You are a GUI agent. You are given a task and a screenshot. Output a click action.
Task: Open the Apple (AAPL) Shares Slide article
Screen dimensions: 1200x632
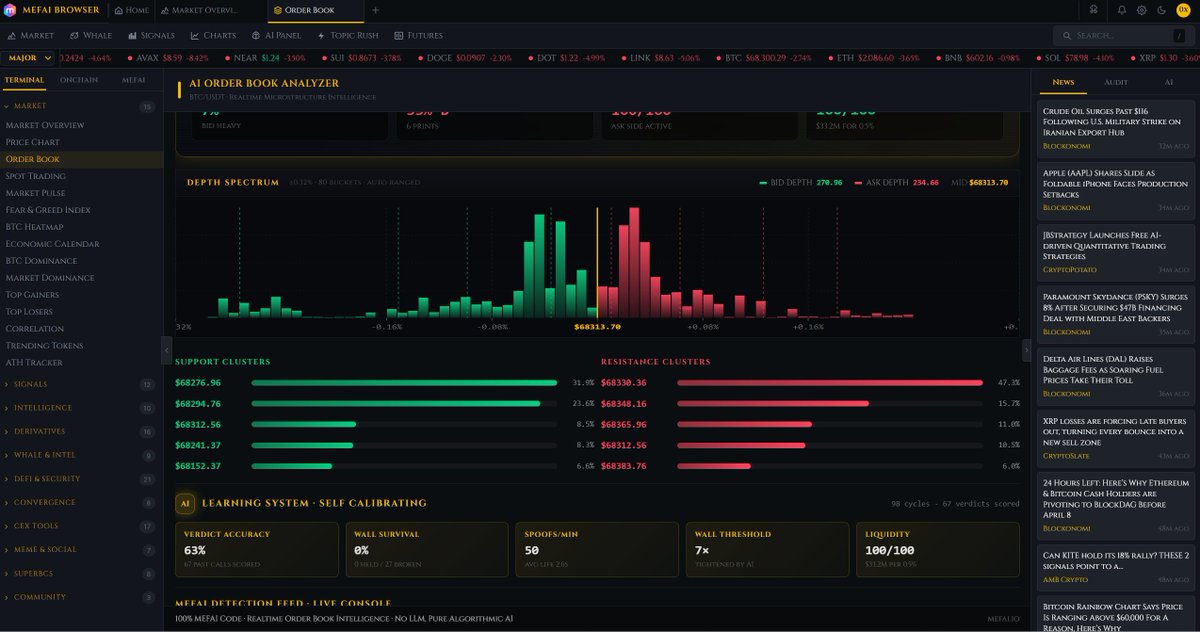coord(1116,189)
